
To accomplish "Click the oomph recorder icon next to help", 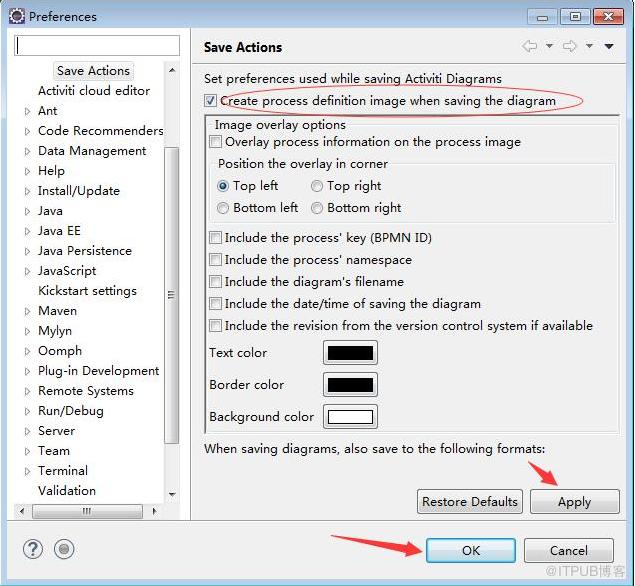I will tap(64, 549).
